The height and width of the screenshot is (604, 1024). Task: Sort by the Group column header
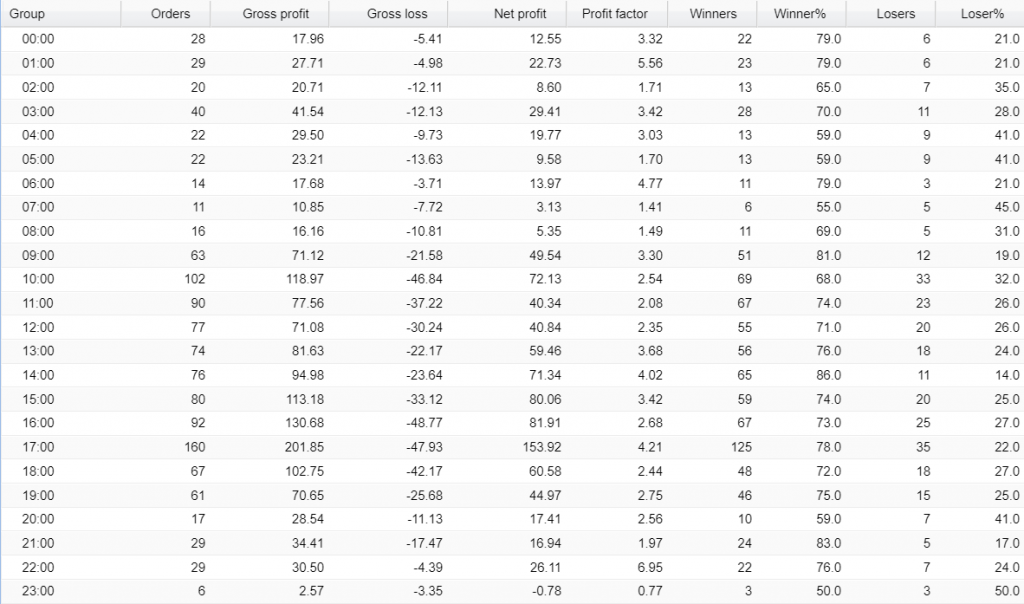tap(27, 14)
